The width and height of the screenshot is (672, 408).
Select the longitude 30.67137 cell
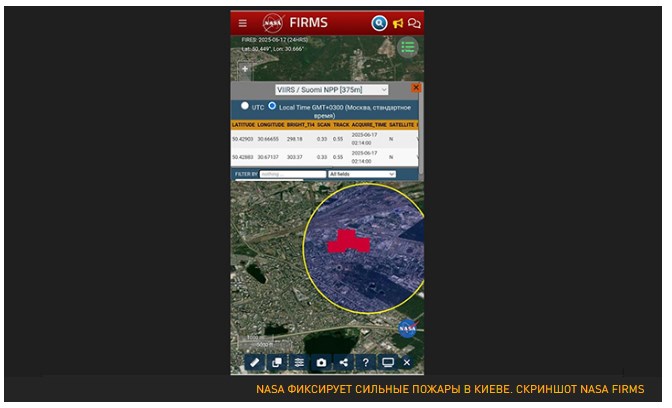pos(268,157)
